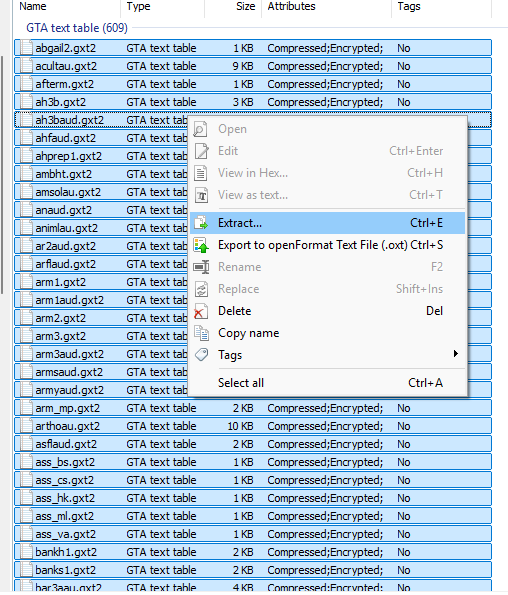This screenshot has width=508, height=595.
Task: Collapse the GTA text table (609) group
Action: point(77,28)
